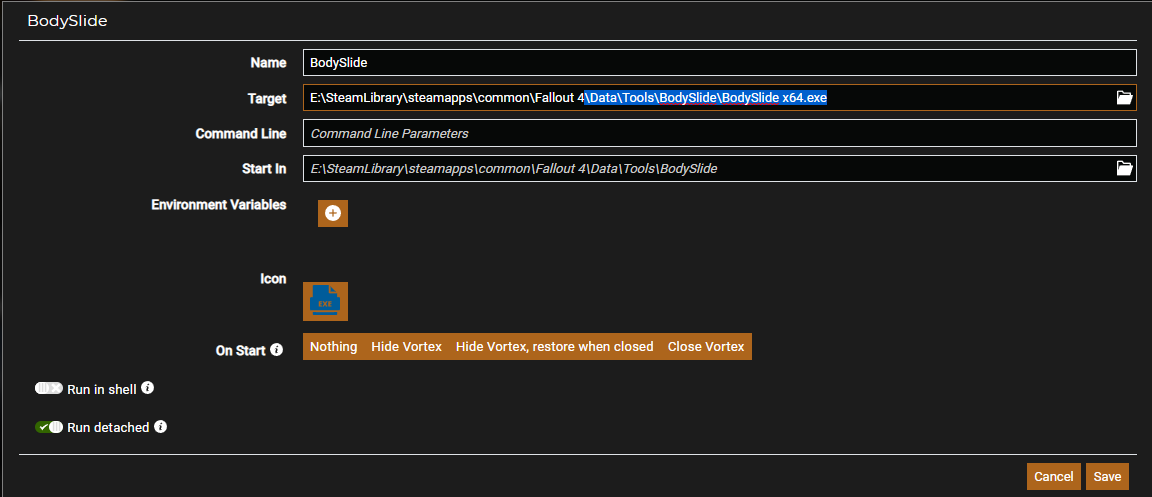The width and height of the screenshot is (1152, 497).
Task: Browse for the Target executable file
Action: coord(1124,97)
